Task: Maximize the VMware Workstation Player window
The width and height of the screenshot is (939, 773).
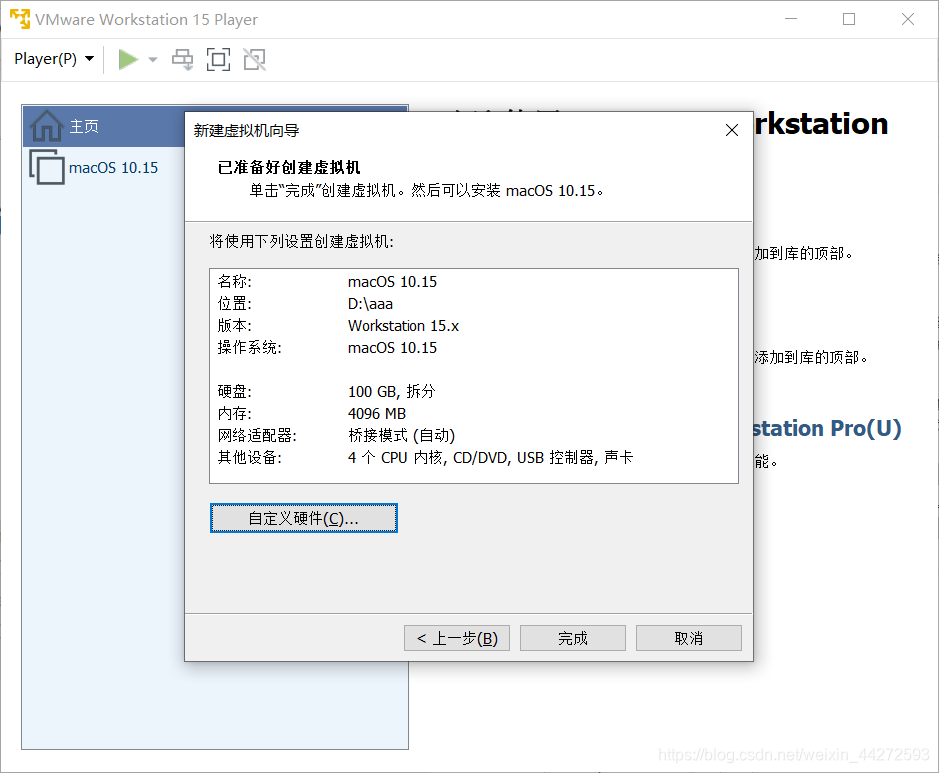Action: (x=849, y=19)
